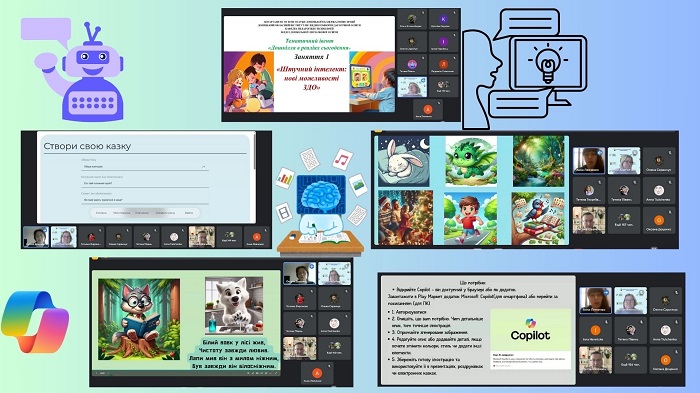Viewport: 700px width, 393px height.
Task: Click the pink music note card
Action: coord(342,159)
